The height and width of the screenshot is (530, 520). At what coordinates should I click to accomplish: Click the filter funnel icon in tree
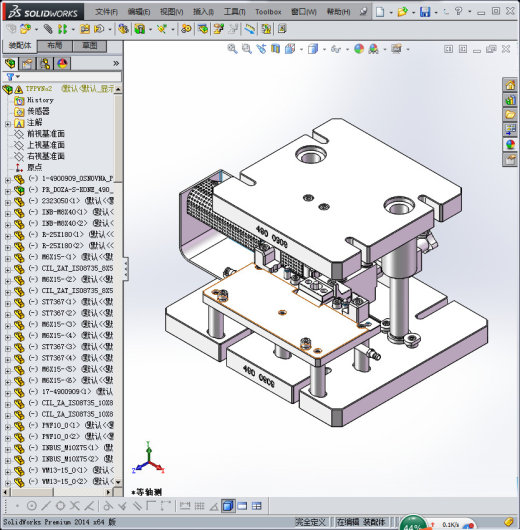click(x=10, y=77)
